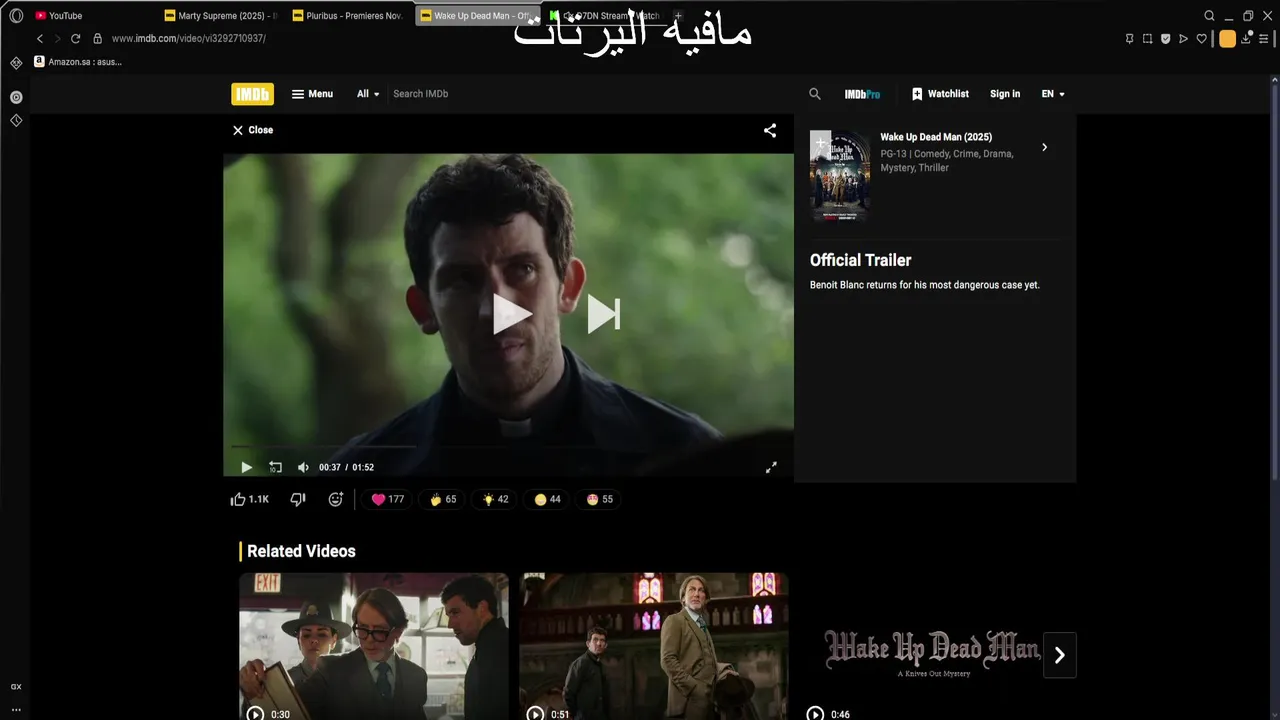1280x720 pixels.
Task: Toggle the star-eyes reaction showing 55
Action: pos(600,499)
